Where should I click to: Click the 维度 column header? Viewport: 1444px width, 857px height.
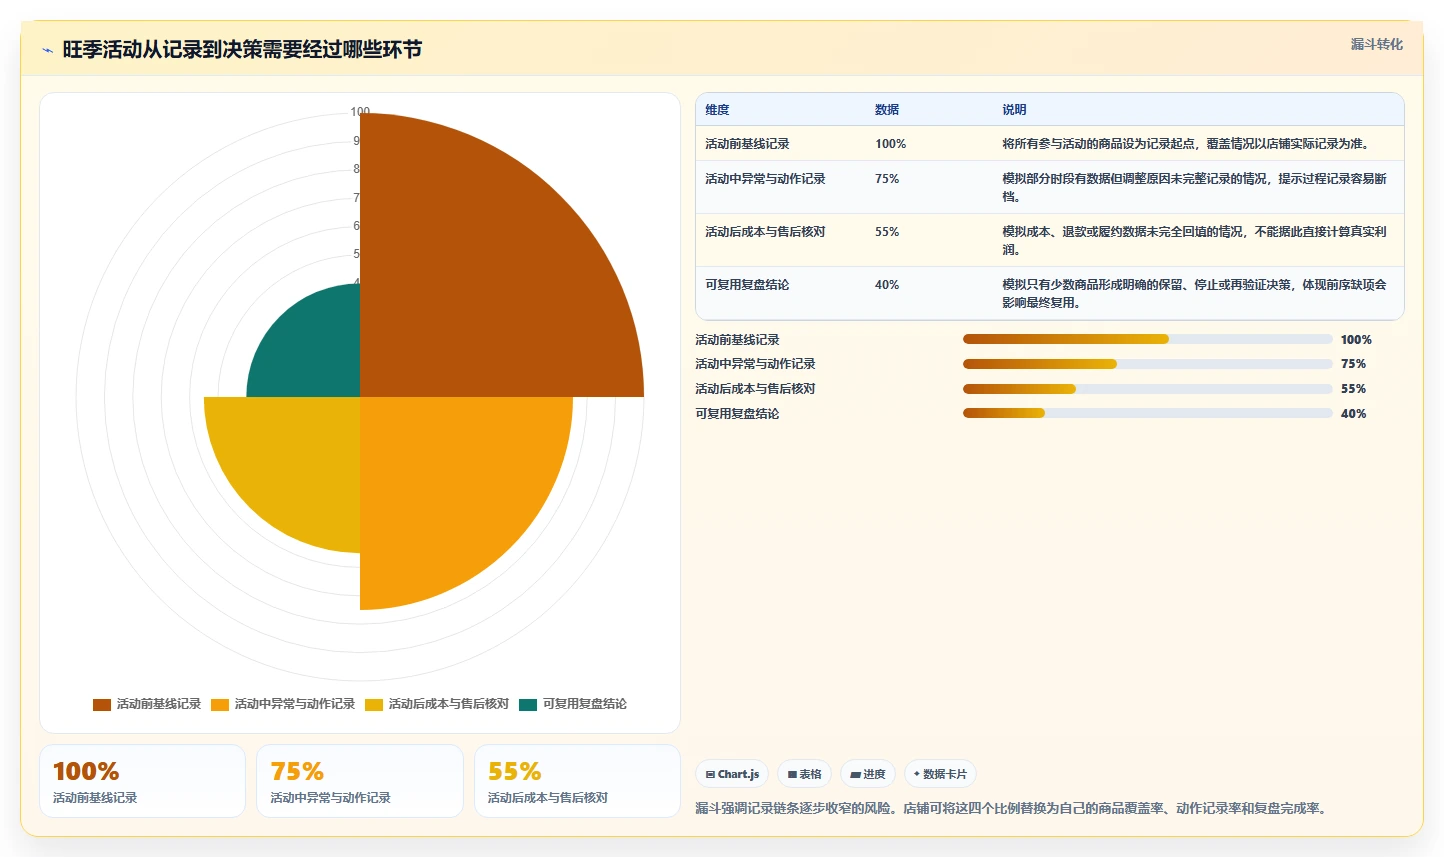click(x=717, y=110)
